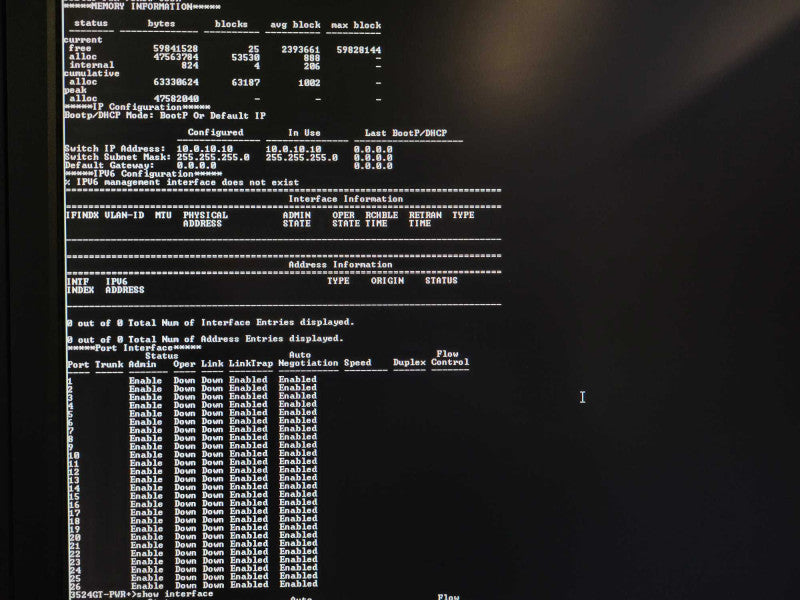Click the 'max block' column header
Viewport: 800px width, 600px height.
click(x=356, y=25)
